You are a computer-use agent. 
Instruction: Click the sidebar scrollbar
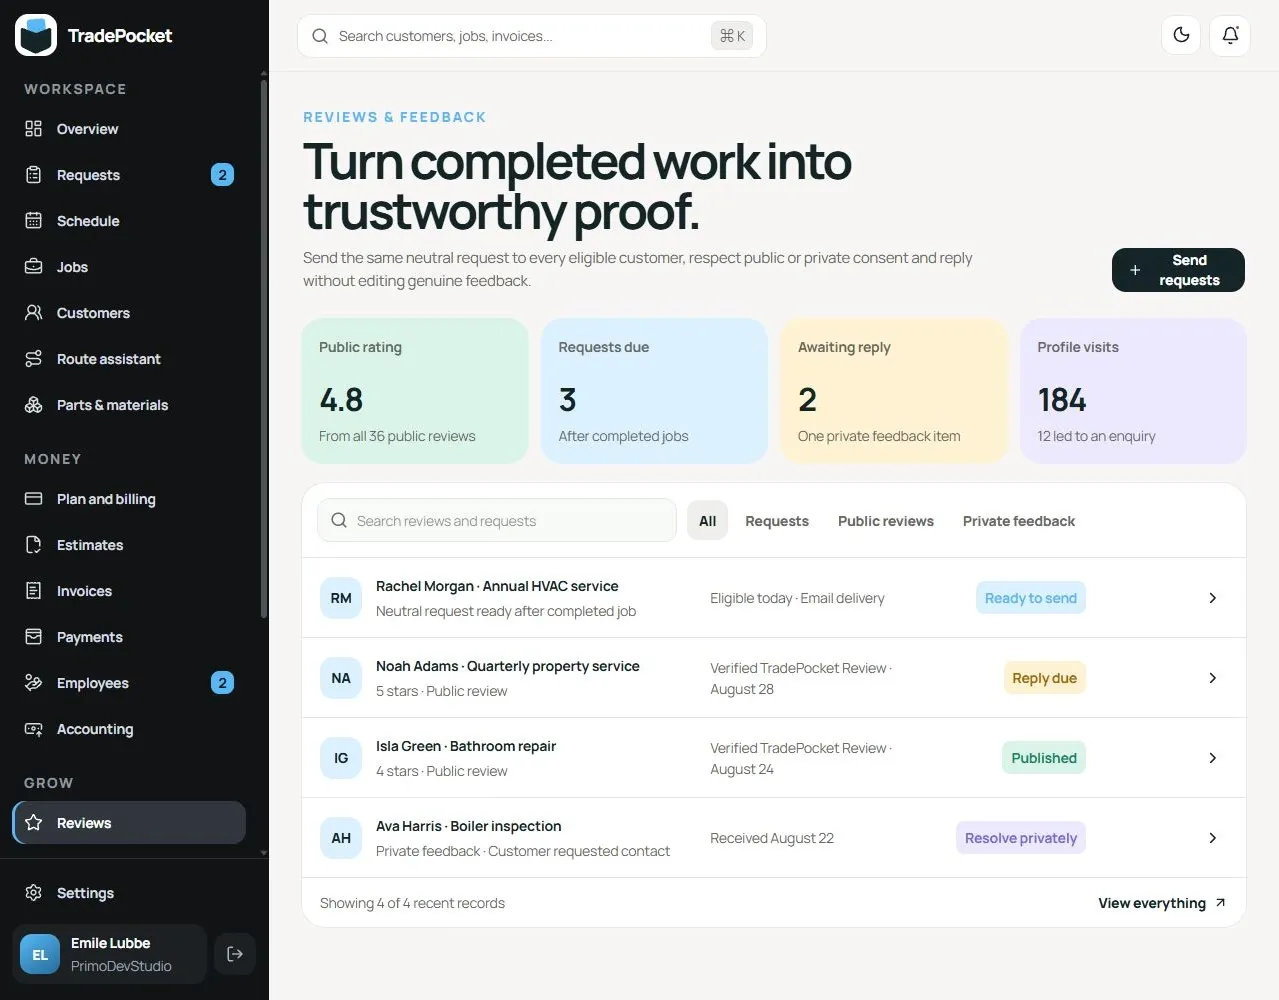click(264, 350)
